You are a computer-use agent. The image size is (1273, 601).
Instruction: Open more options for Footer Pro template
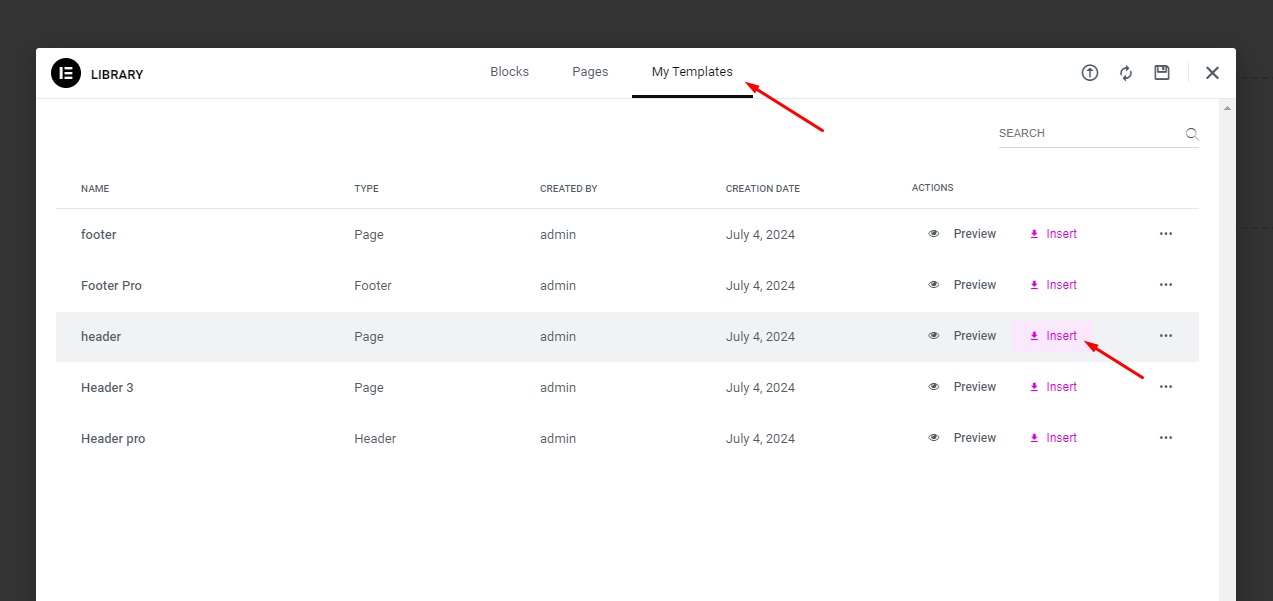[x=1165, y=285]
